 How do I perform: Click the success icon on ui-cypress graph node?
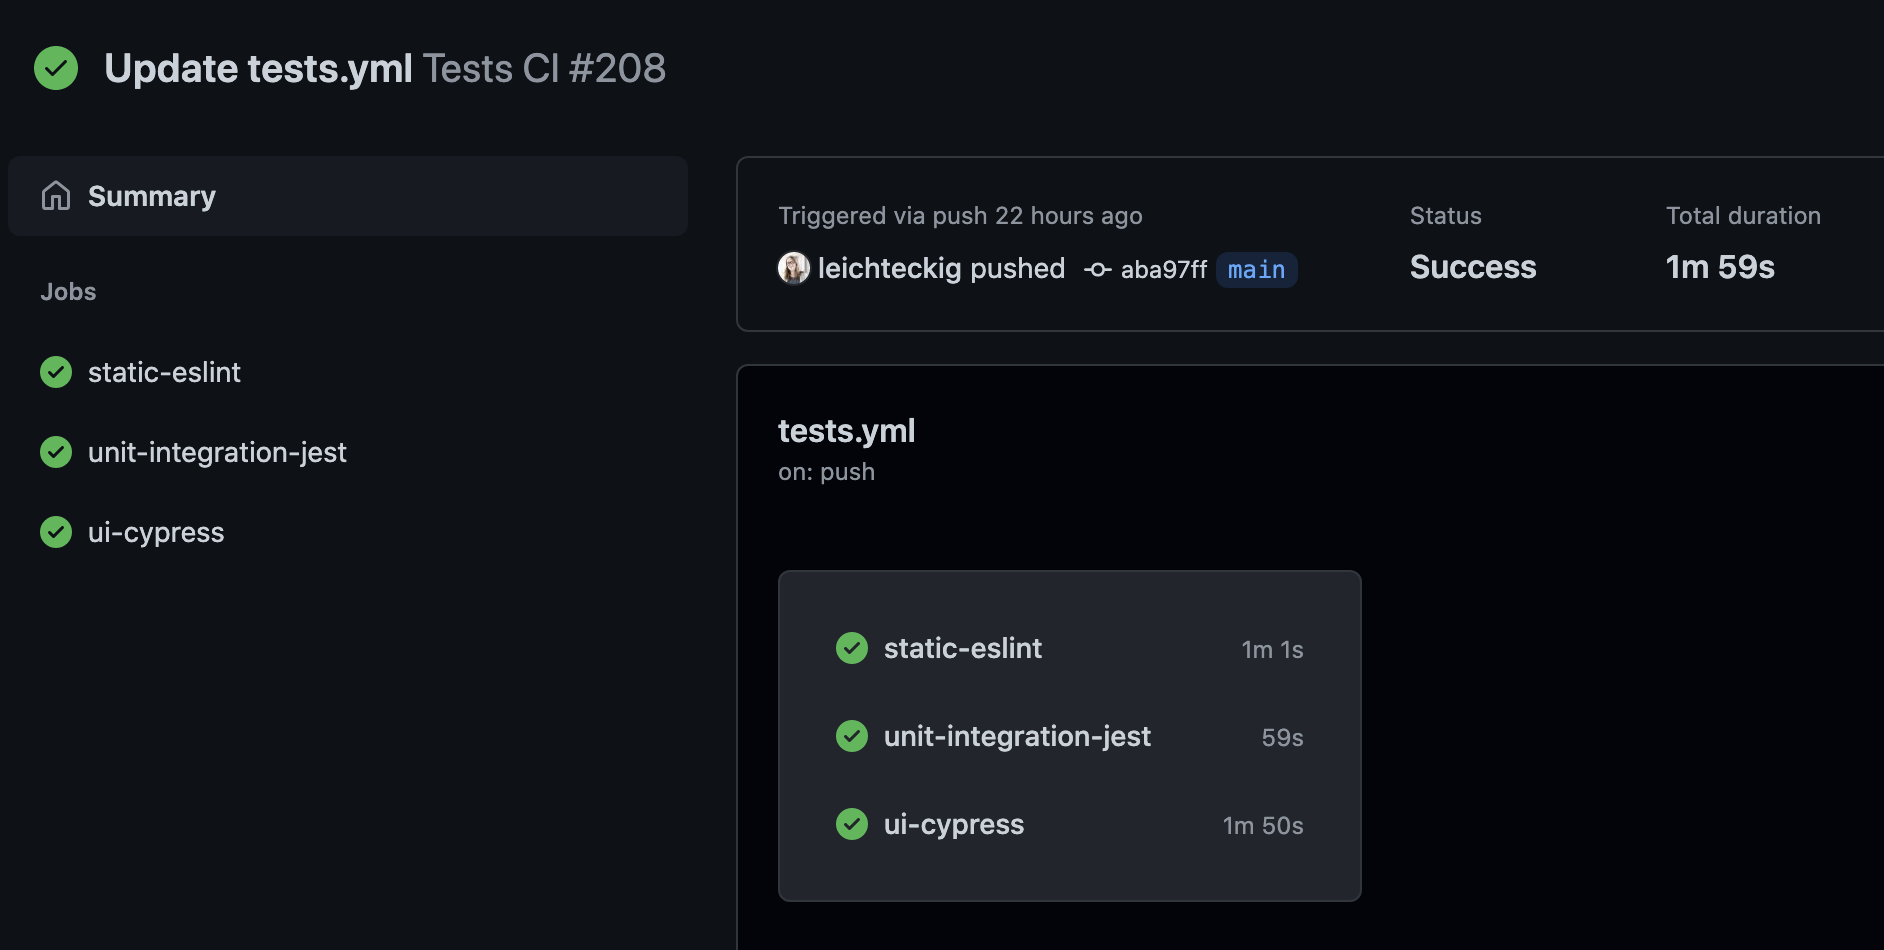852,824
